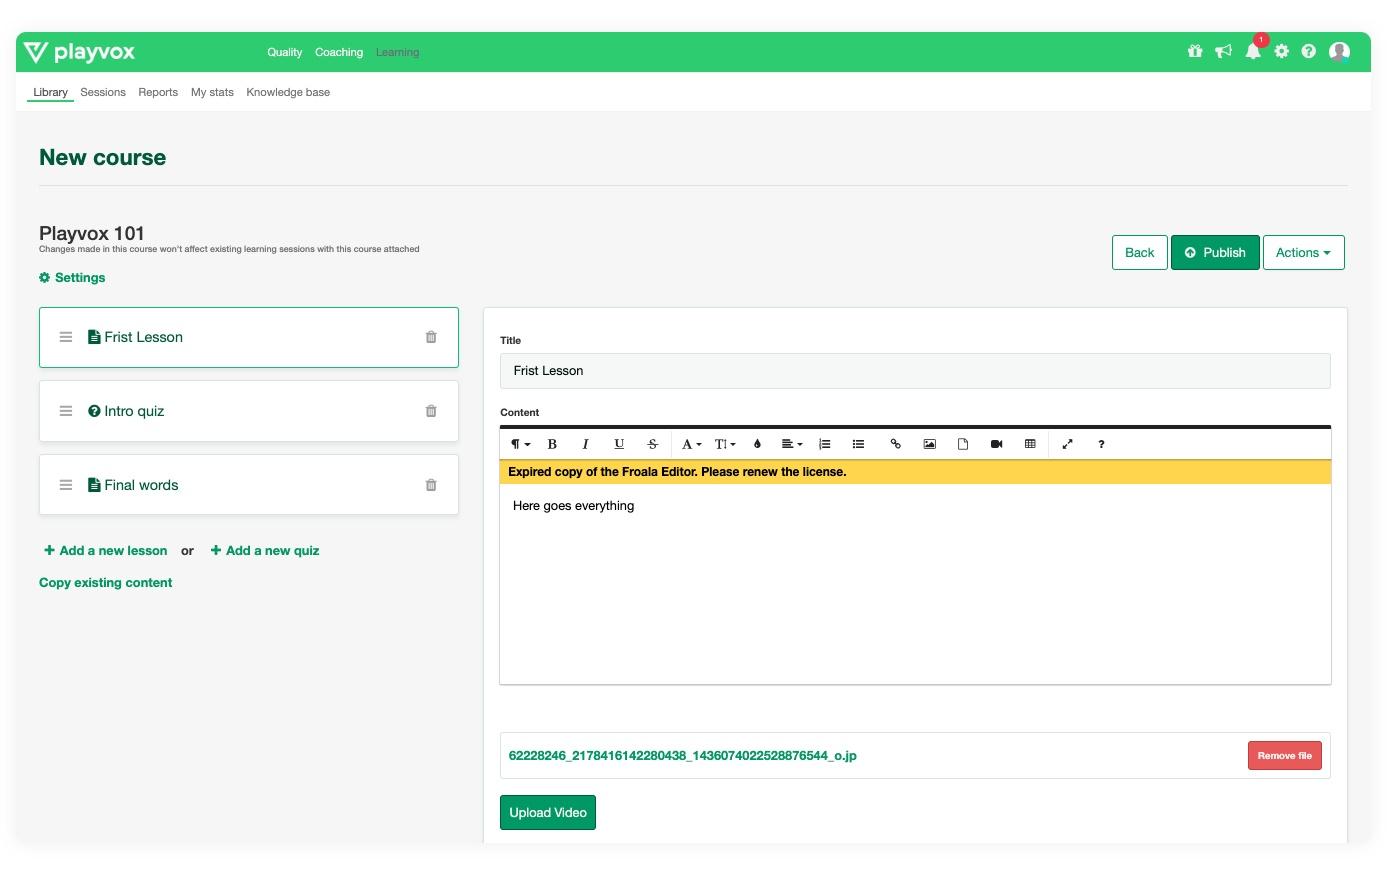Open the gift icon in the top bar
This screenshot has height=875, width=1387.
[1195, 52]
